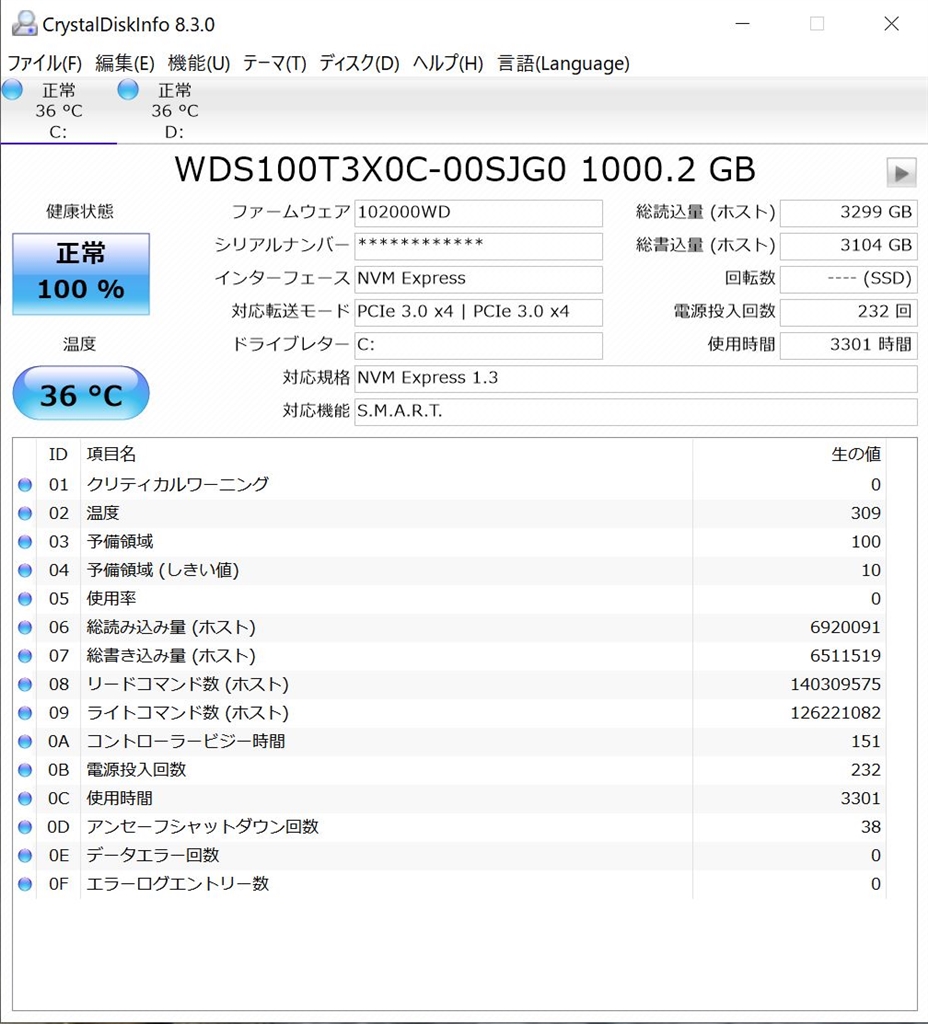Click the drive letter field showing C:
The height and width of the screenshot is (1024, 928).
click(x=478, y=345)
